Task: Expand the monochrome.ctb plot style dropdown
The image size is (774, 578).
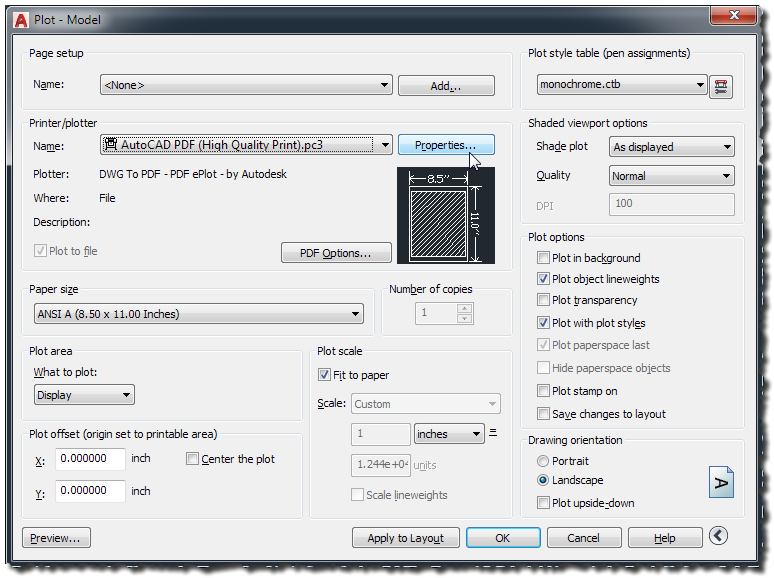Action: (622, 84)
